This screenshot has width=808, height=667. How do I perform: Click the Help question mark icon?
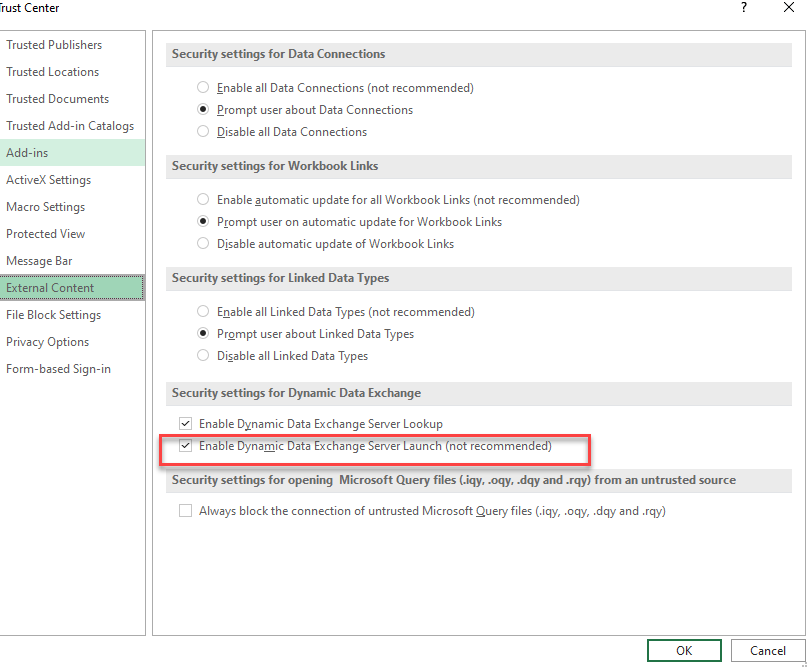743,8
